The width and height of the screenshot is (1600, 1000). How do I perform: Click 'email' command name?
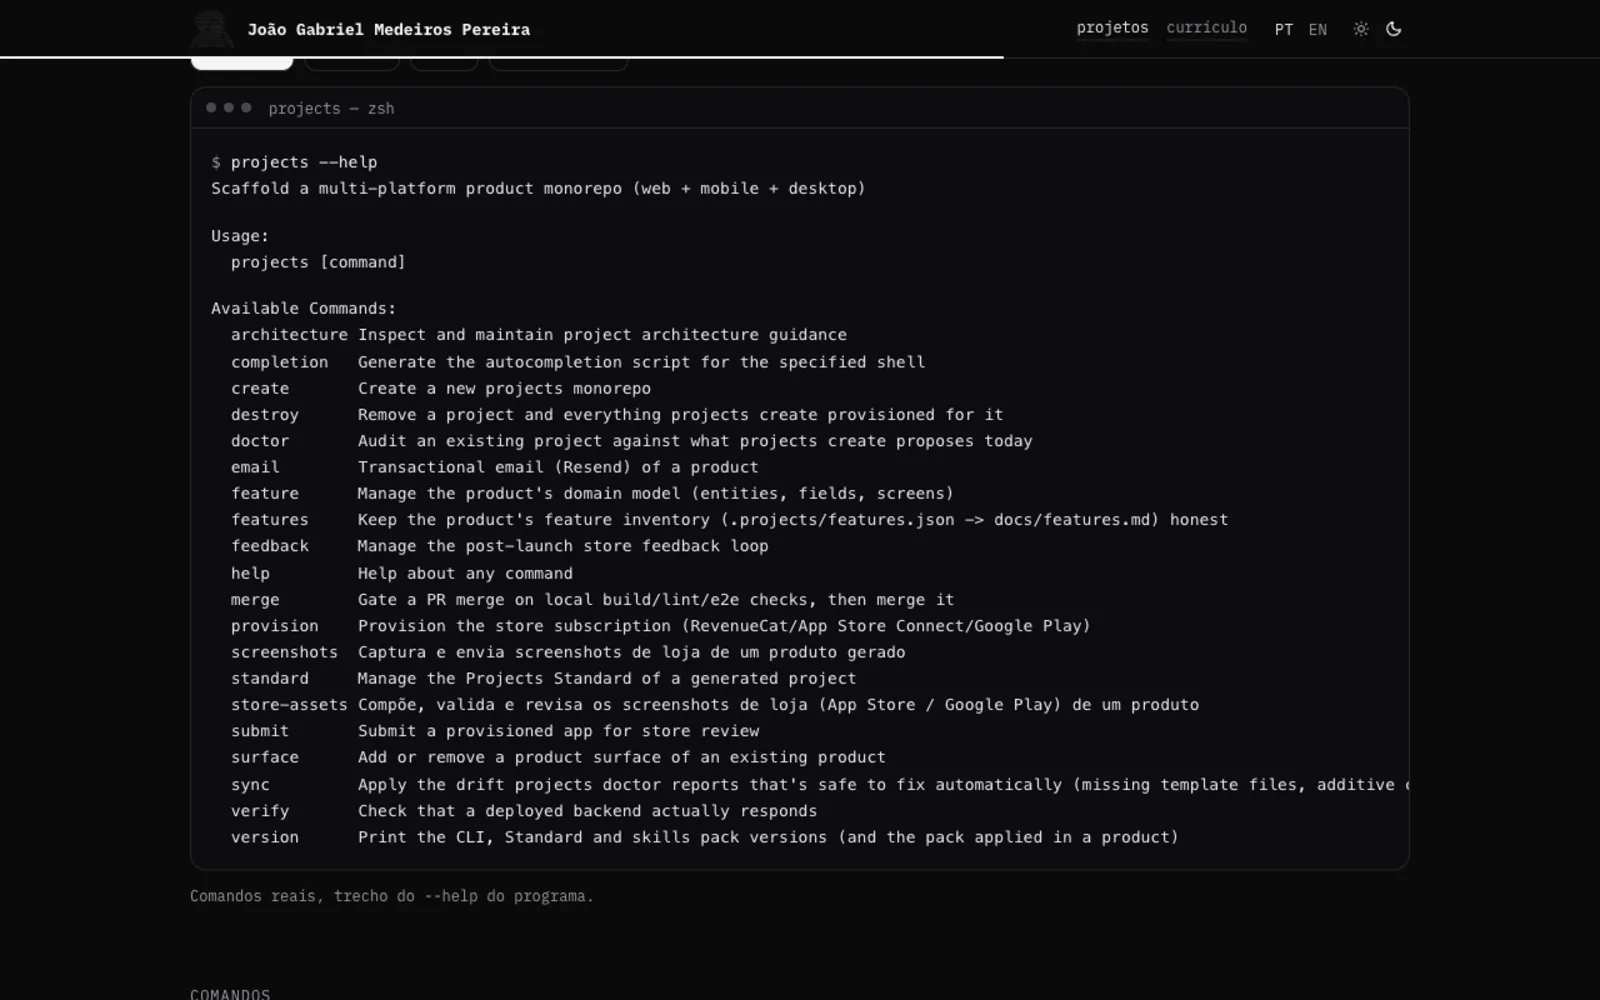point(255,467)
